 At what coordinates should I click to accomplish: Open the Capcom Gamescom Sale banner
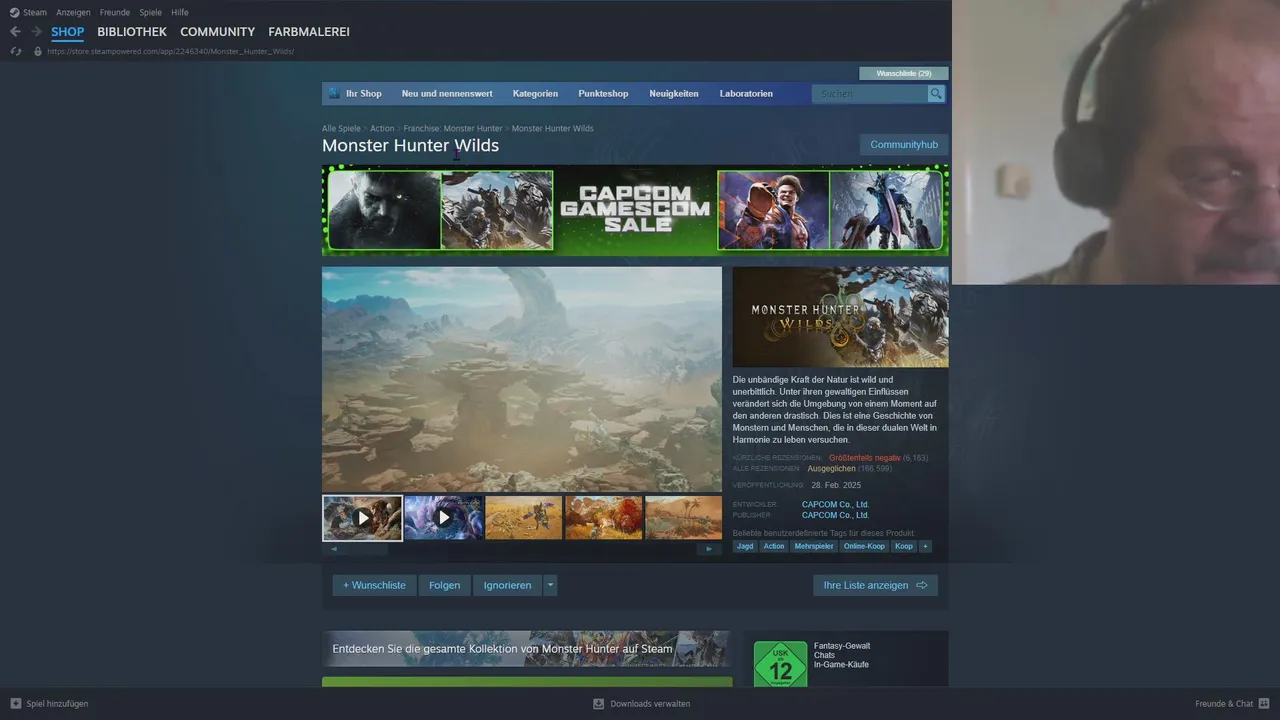click(x=635, y=210)
